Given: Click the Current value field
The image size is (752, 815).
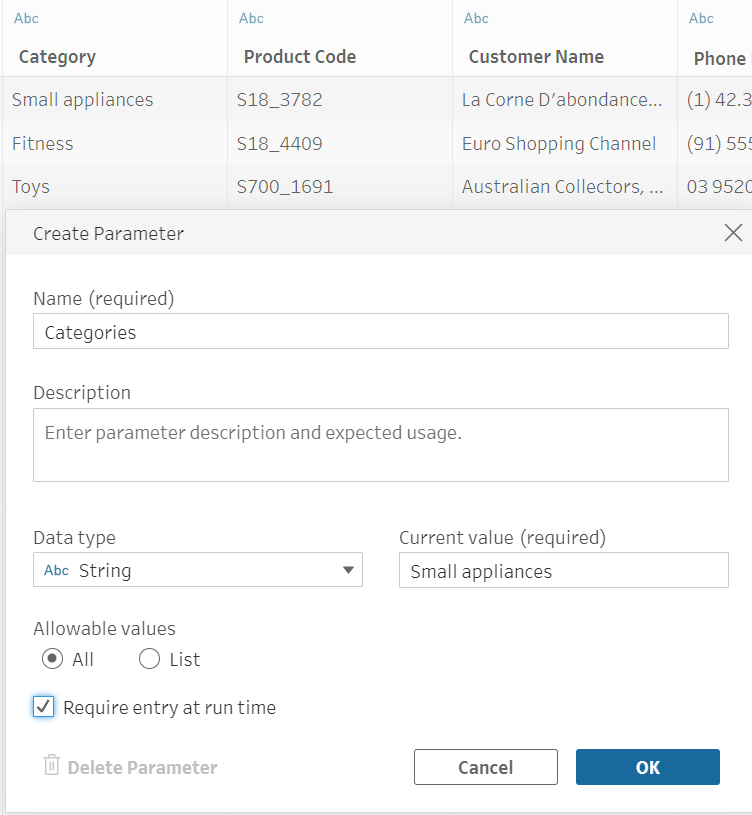Looking at the screenshot, I should (x=563, y=571).
